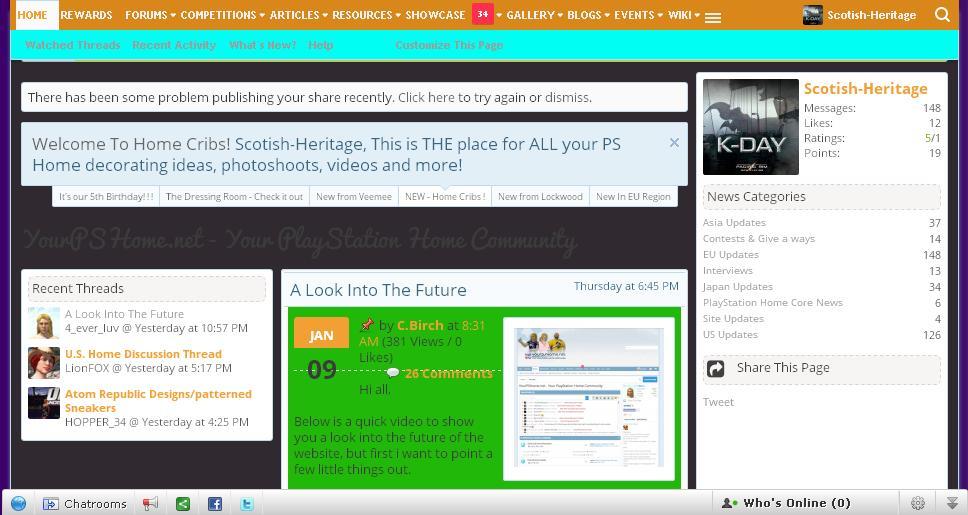Image resolution: width=968 pixels, height=515 pixels.
Task: Open the search magnifier icon in header
Action: coord(942,14)
